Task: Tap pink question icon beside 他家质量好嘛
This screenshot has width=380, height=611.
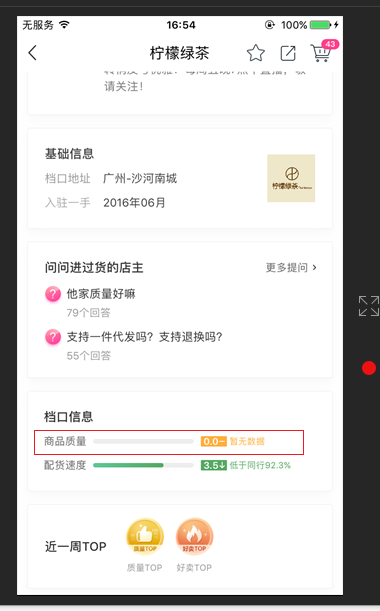Action: [53, 294]
